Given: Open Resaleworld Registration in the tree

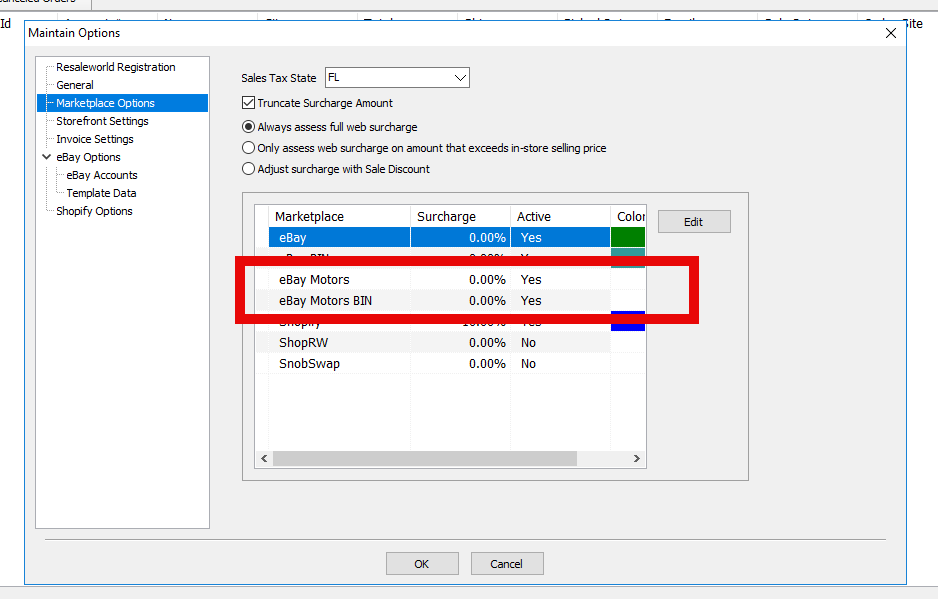Looking at the screenshot, I should click(115, 67).
